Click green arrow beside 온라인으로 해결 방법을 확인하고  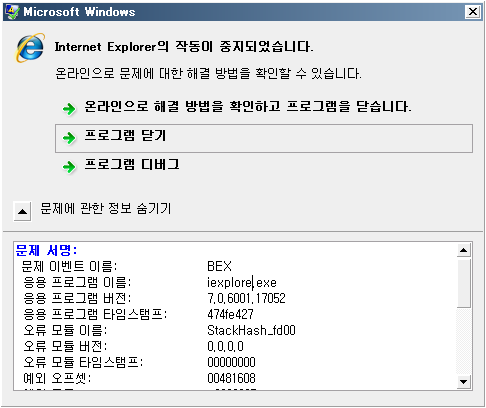[x=69, y=108]
